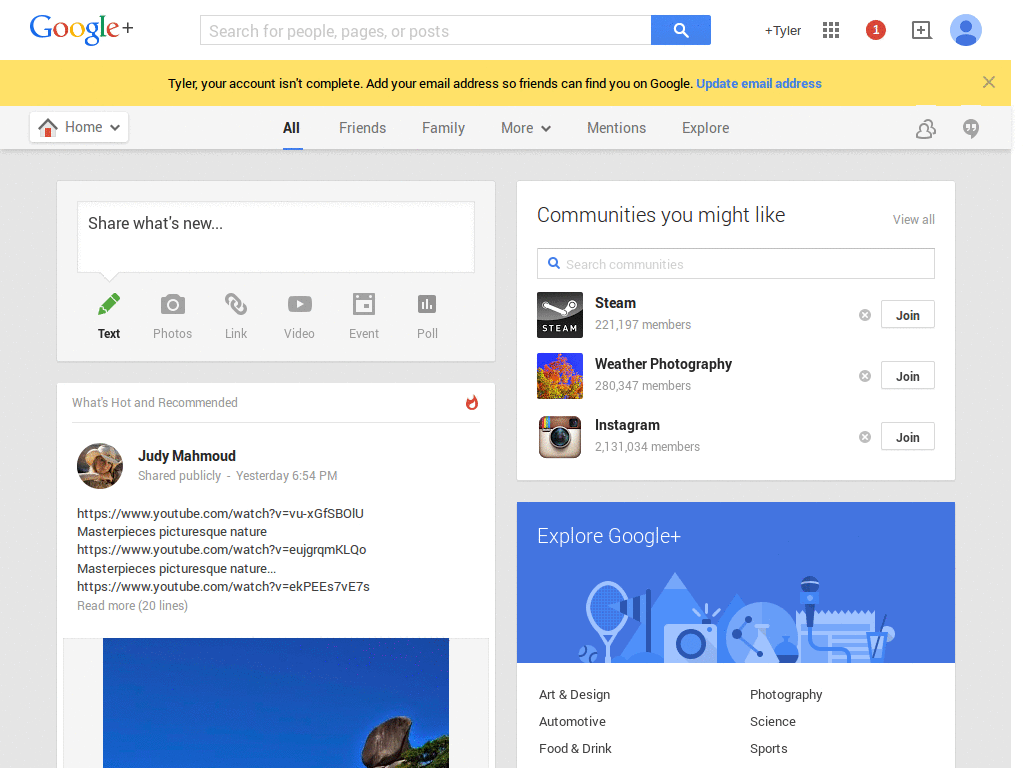Open the Hangouts quote icon
The width and height of the screenshot is (1024, 768).
click(971, 129)
